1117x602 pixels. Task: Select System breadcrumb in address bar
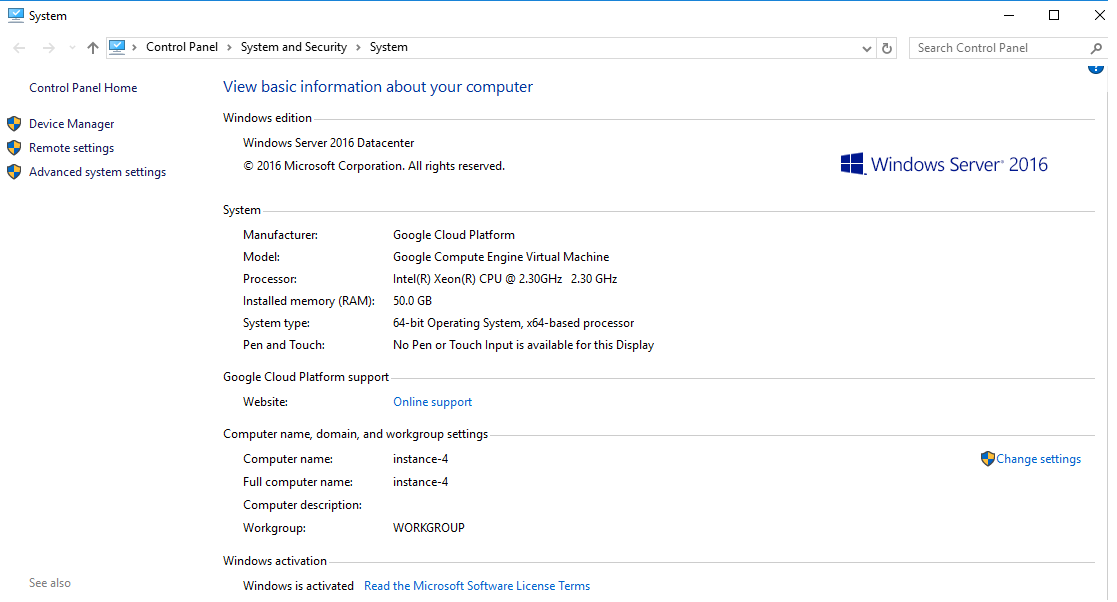tap(388, 47)
